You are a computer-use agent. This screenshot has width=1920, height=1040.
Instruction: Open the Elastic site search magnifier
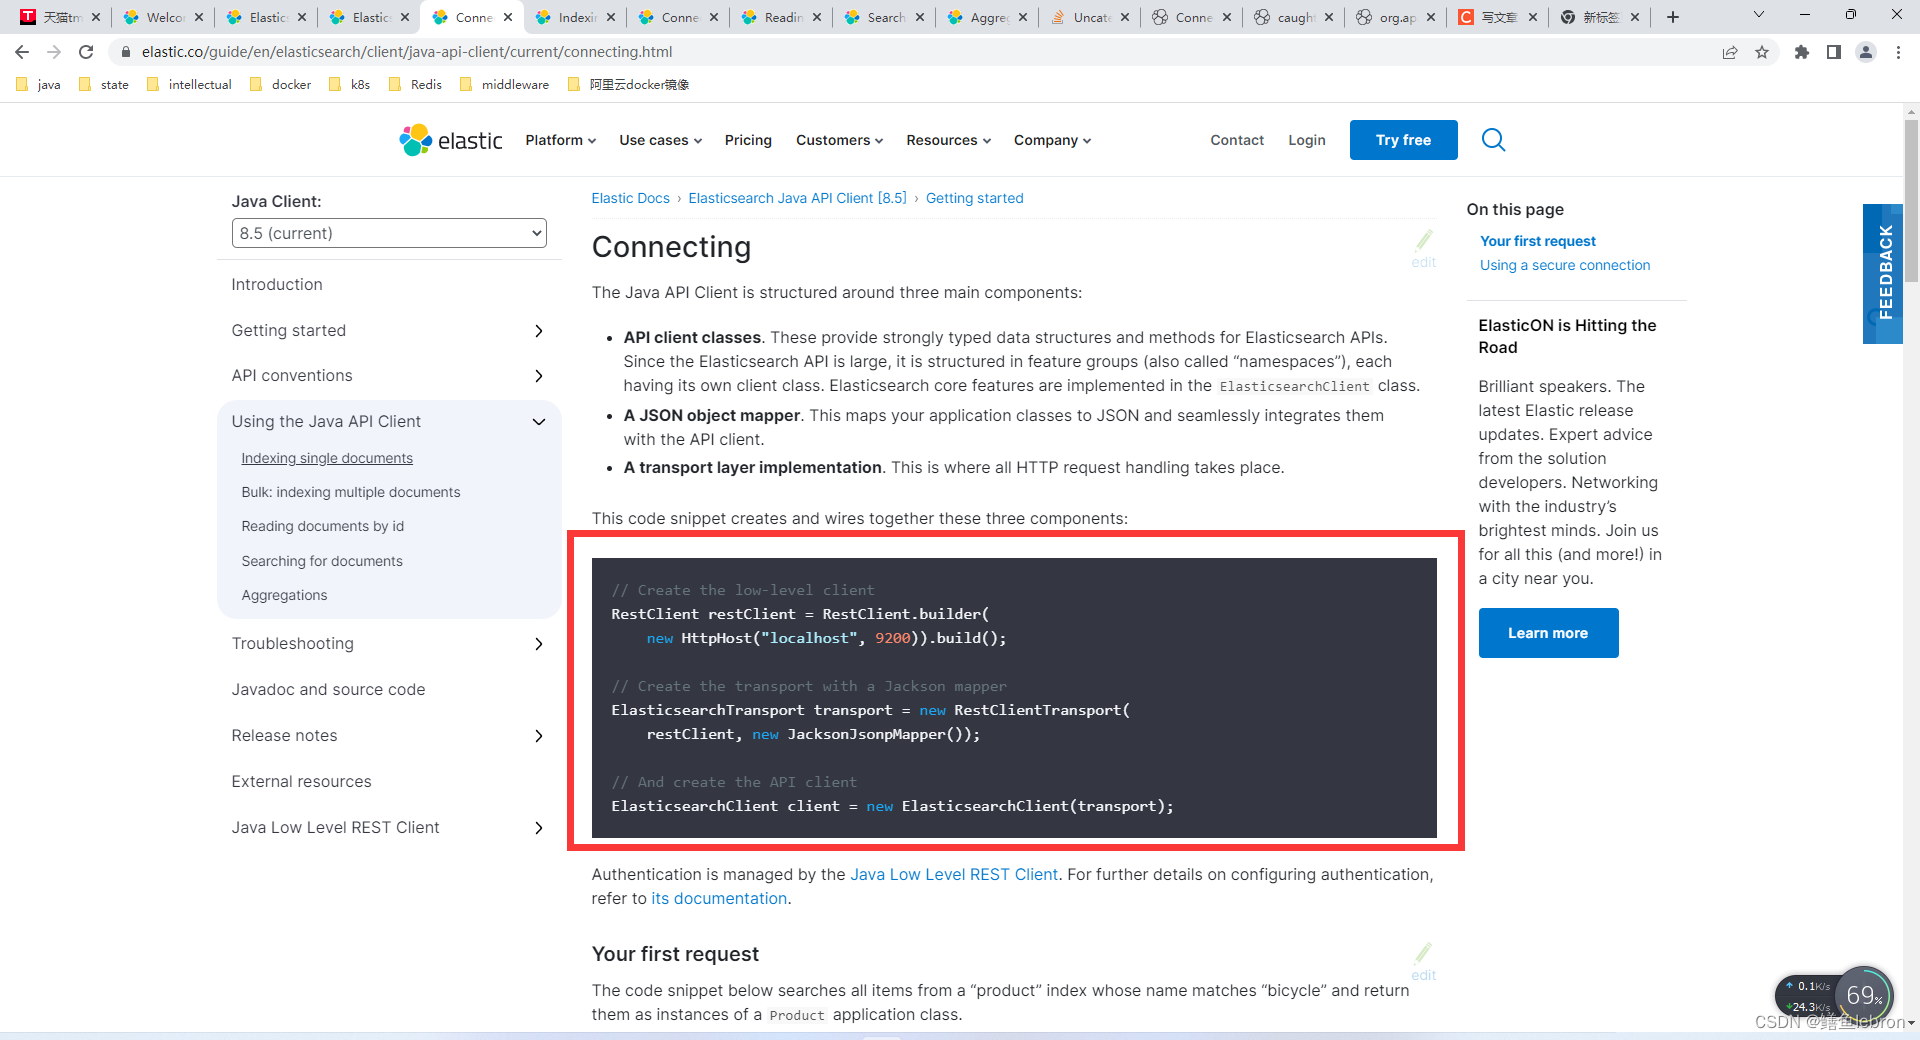tap(1493, 140)
